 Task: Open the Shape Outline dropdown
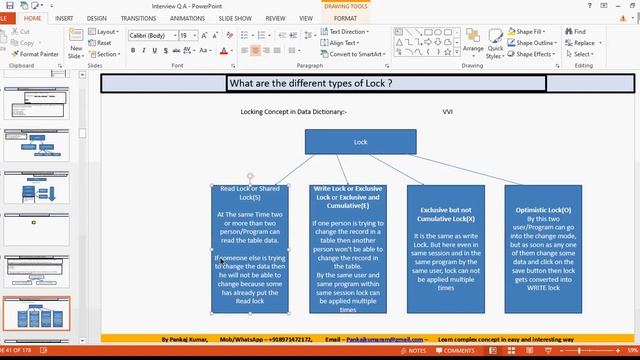(532, 42)
